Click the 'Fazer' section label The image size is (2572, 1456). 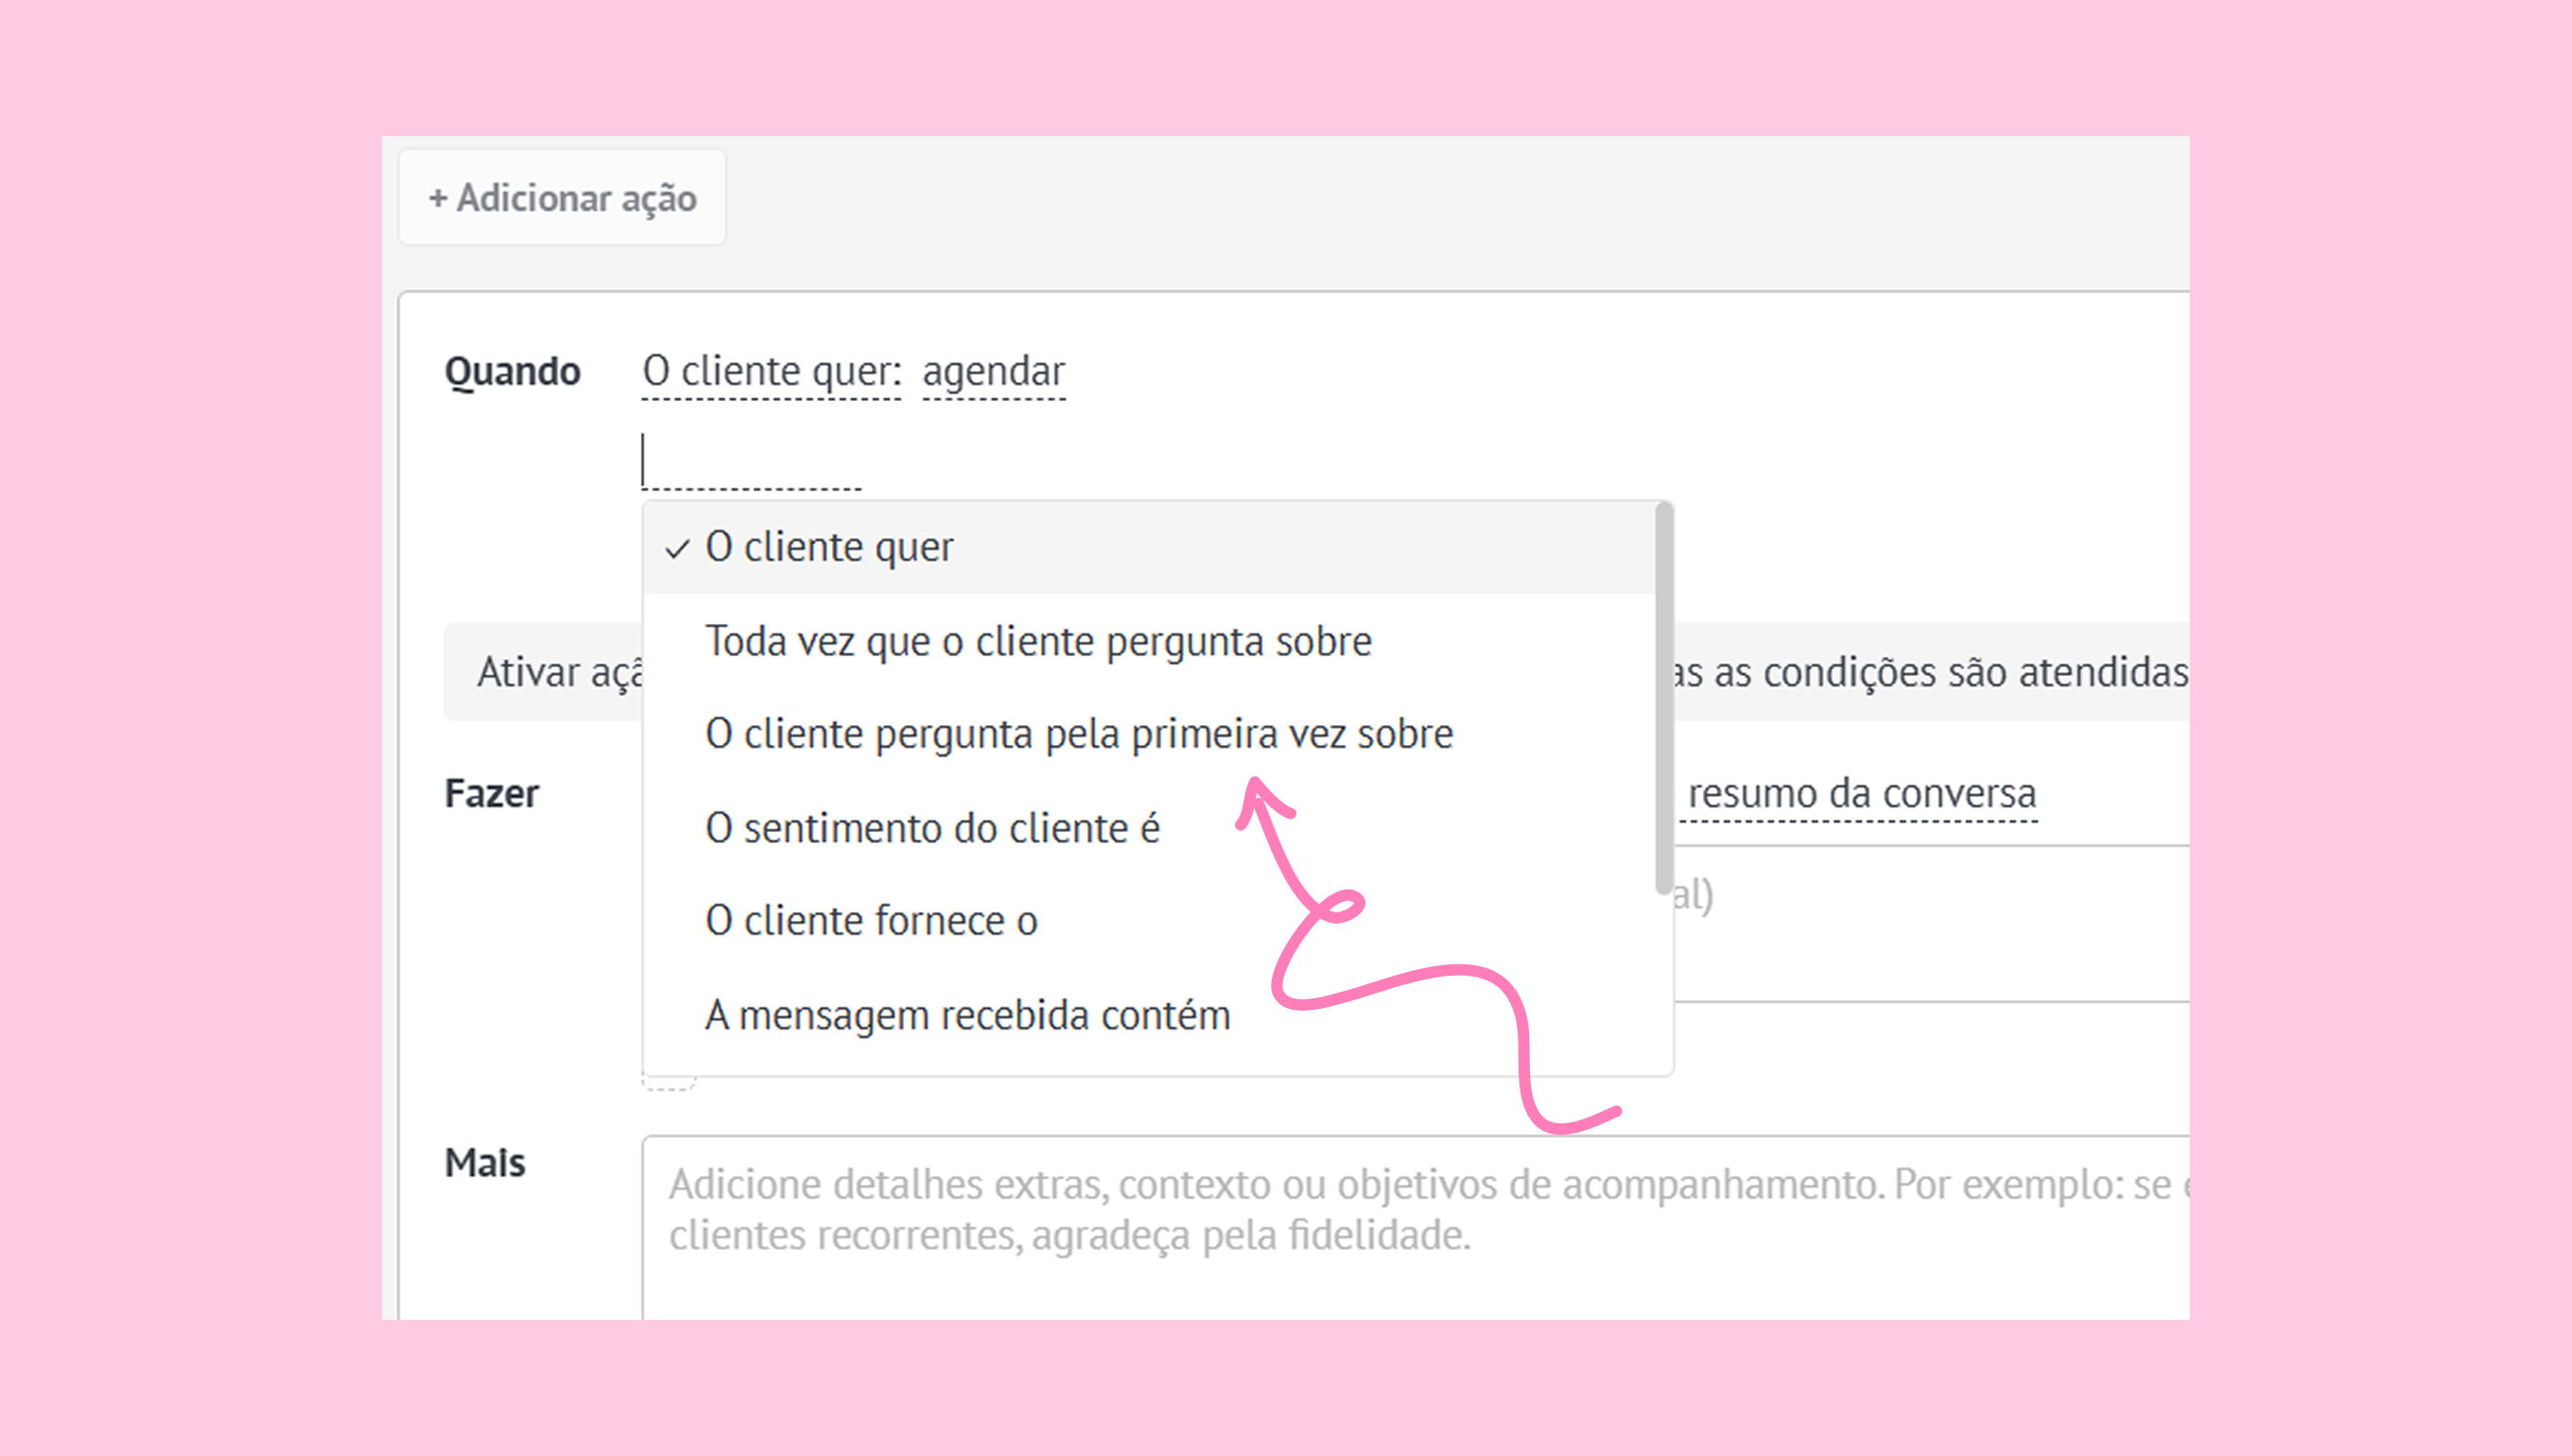tap(491, 794)
